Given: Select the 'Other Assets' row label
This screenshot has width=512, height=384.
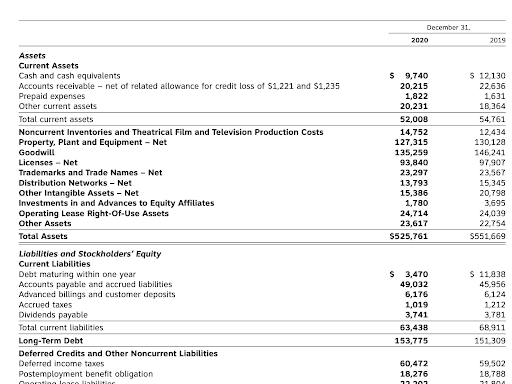Looking at the screenshot, I should 45,223.
